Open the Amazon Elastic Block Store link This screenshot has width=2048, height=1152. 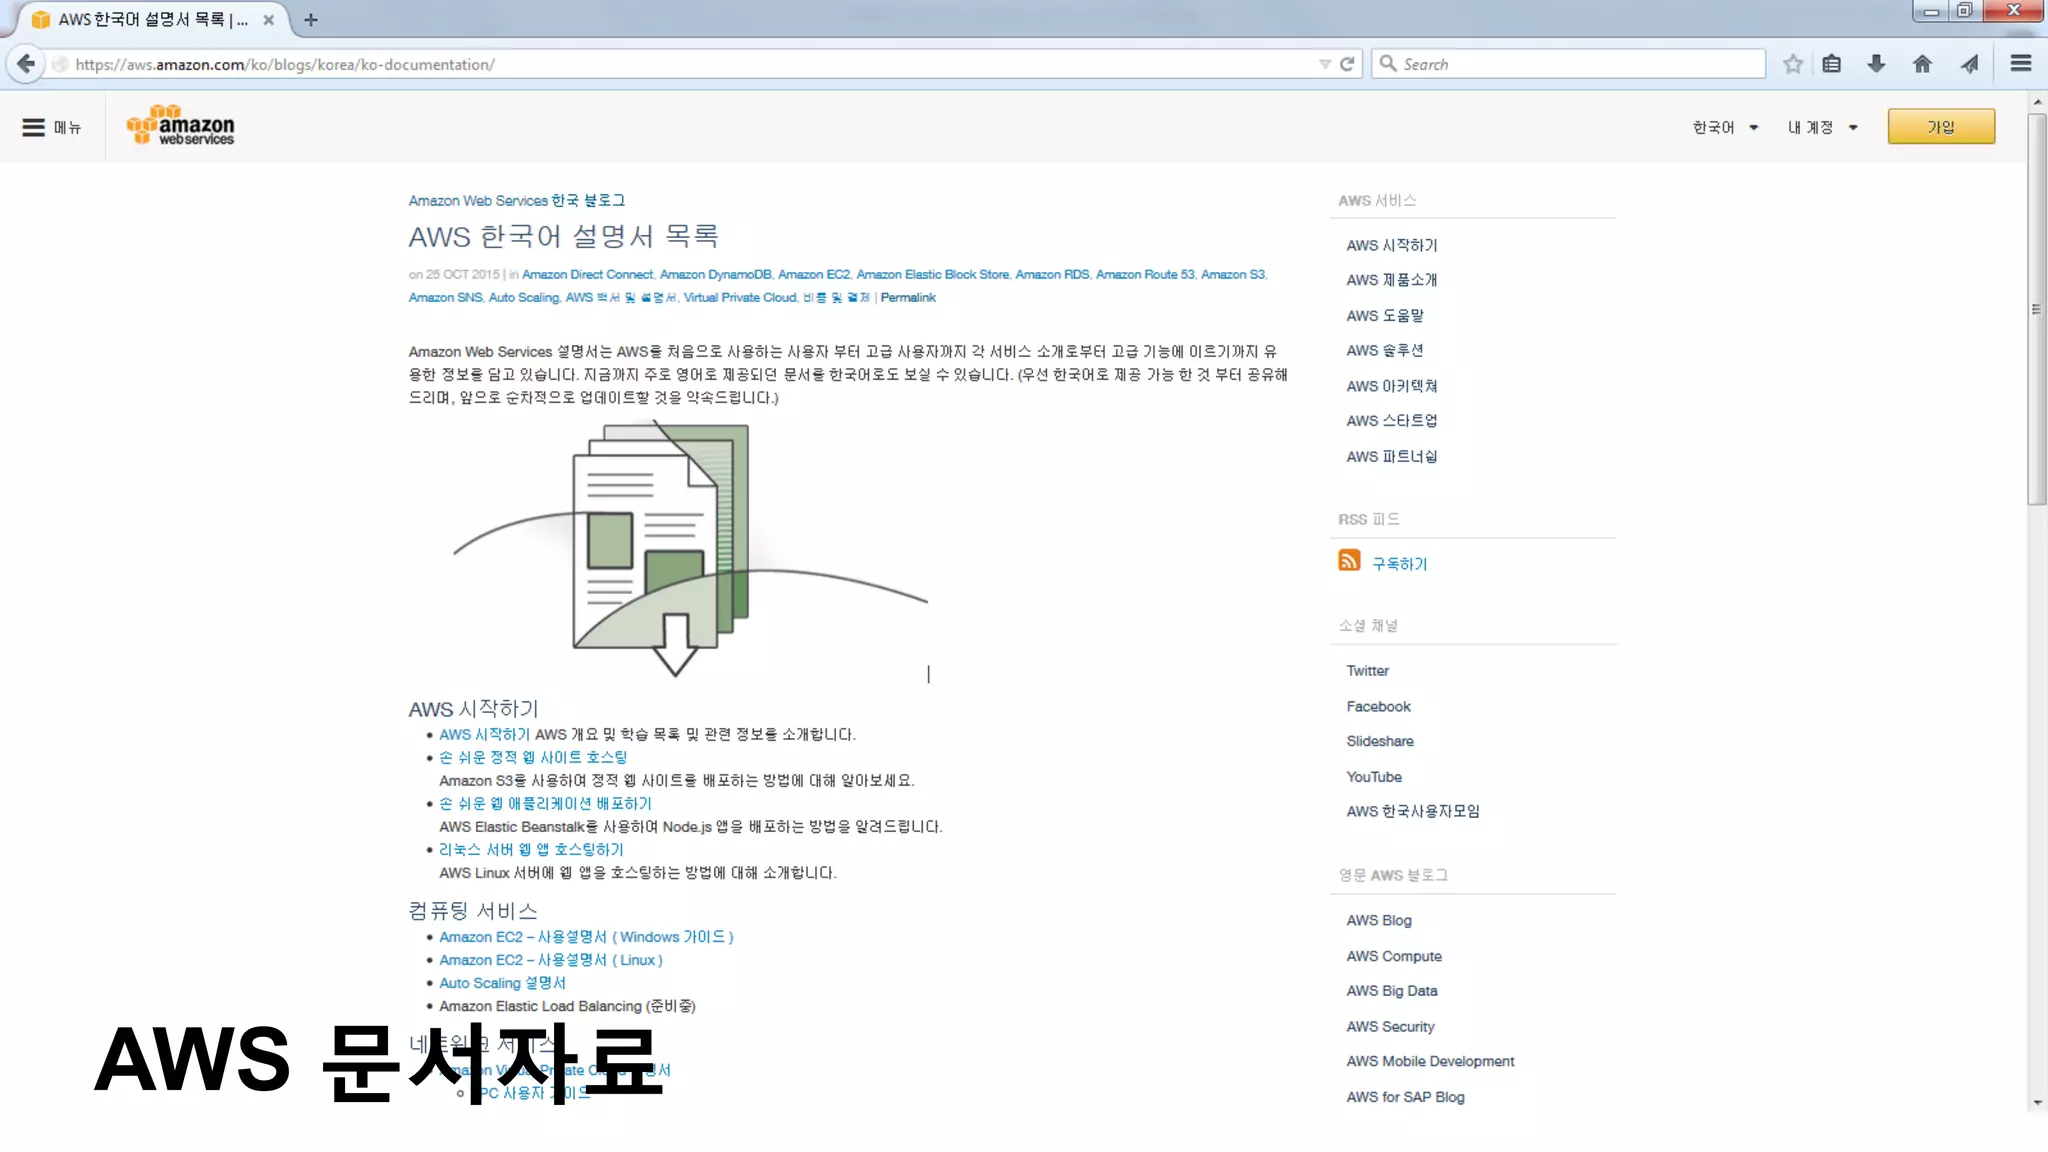tap(932, 274)
